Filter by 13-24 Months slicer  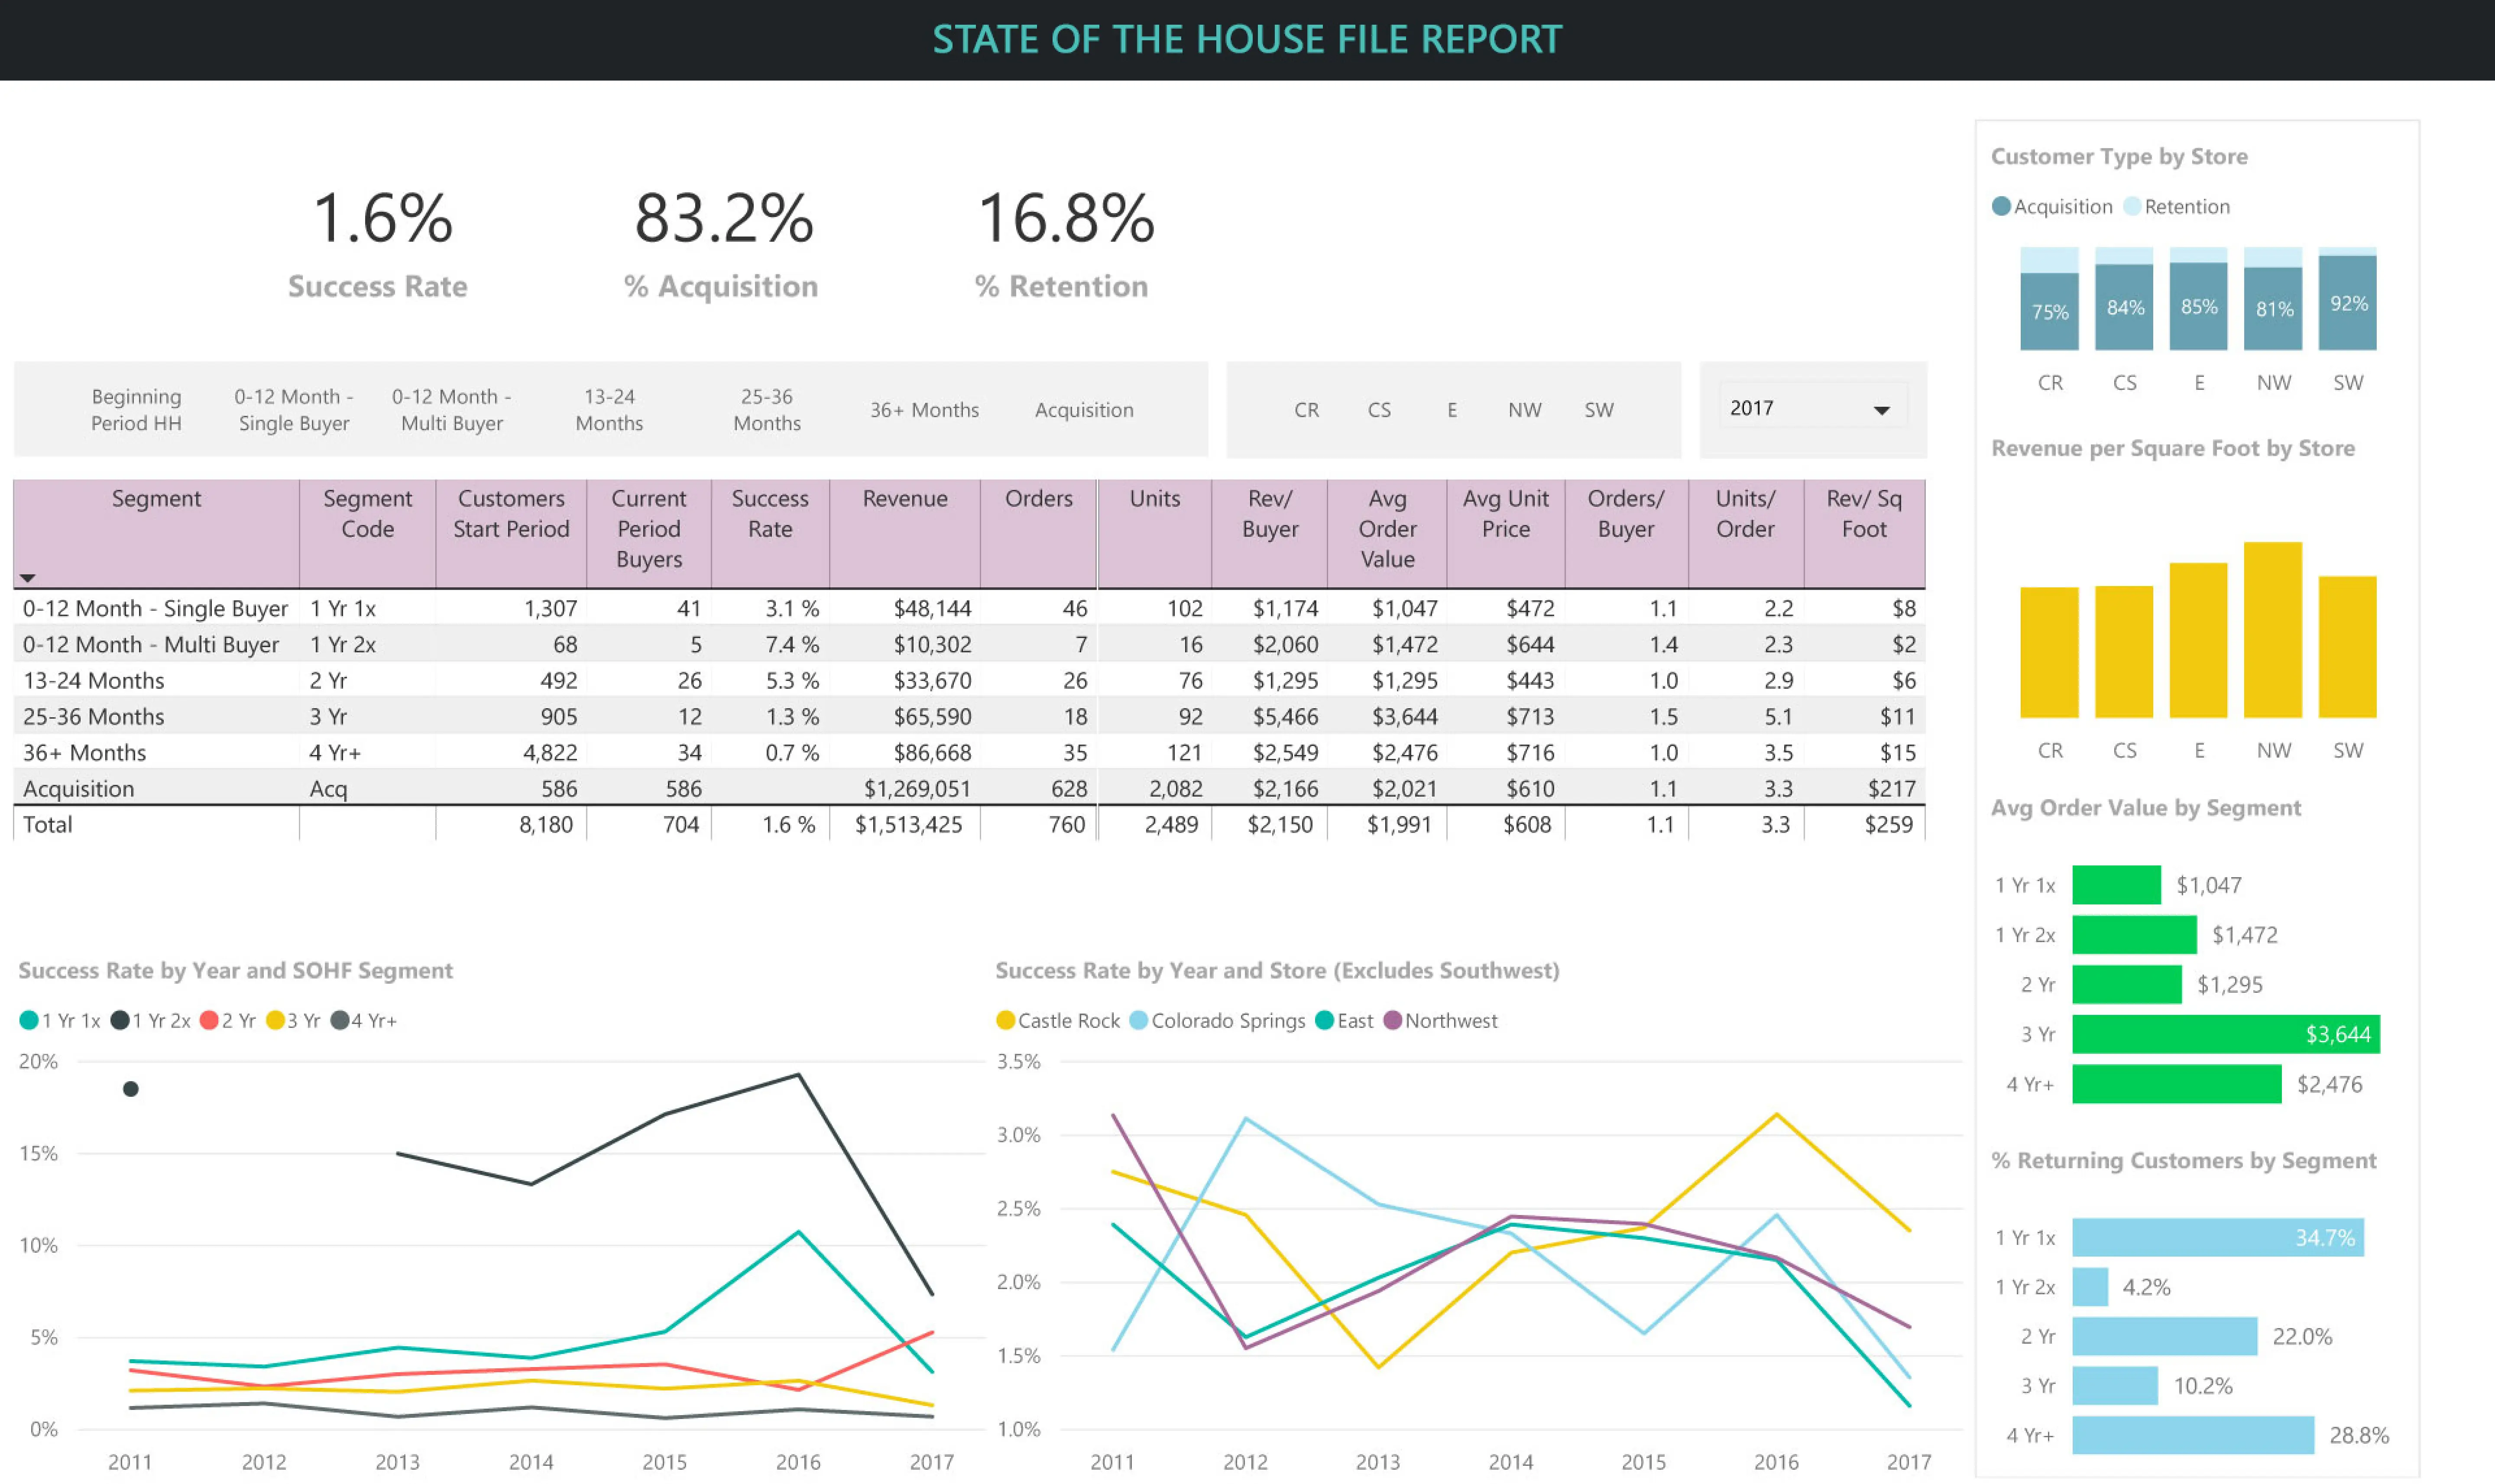pyautogui.click(x=609, y=410)
